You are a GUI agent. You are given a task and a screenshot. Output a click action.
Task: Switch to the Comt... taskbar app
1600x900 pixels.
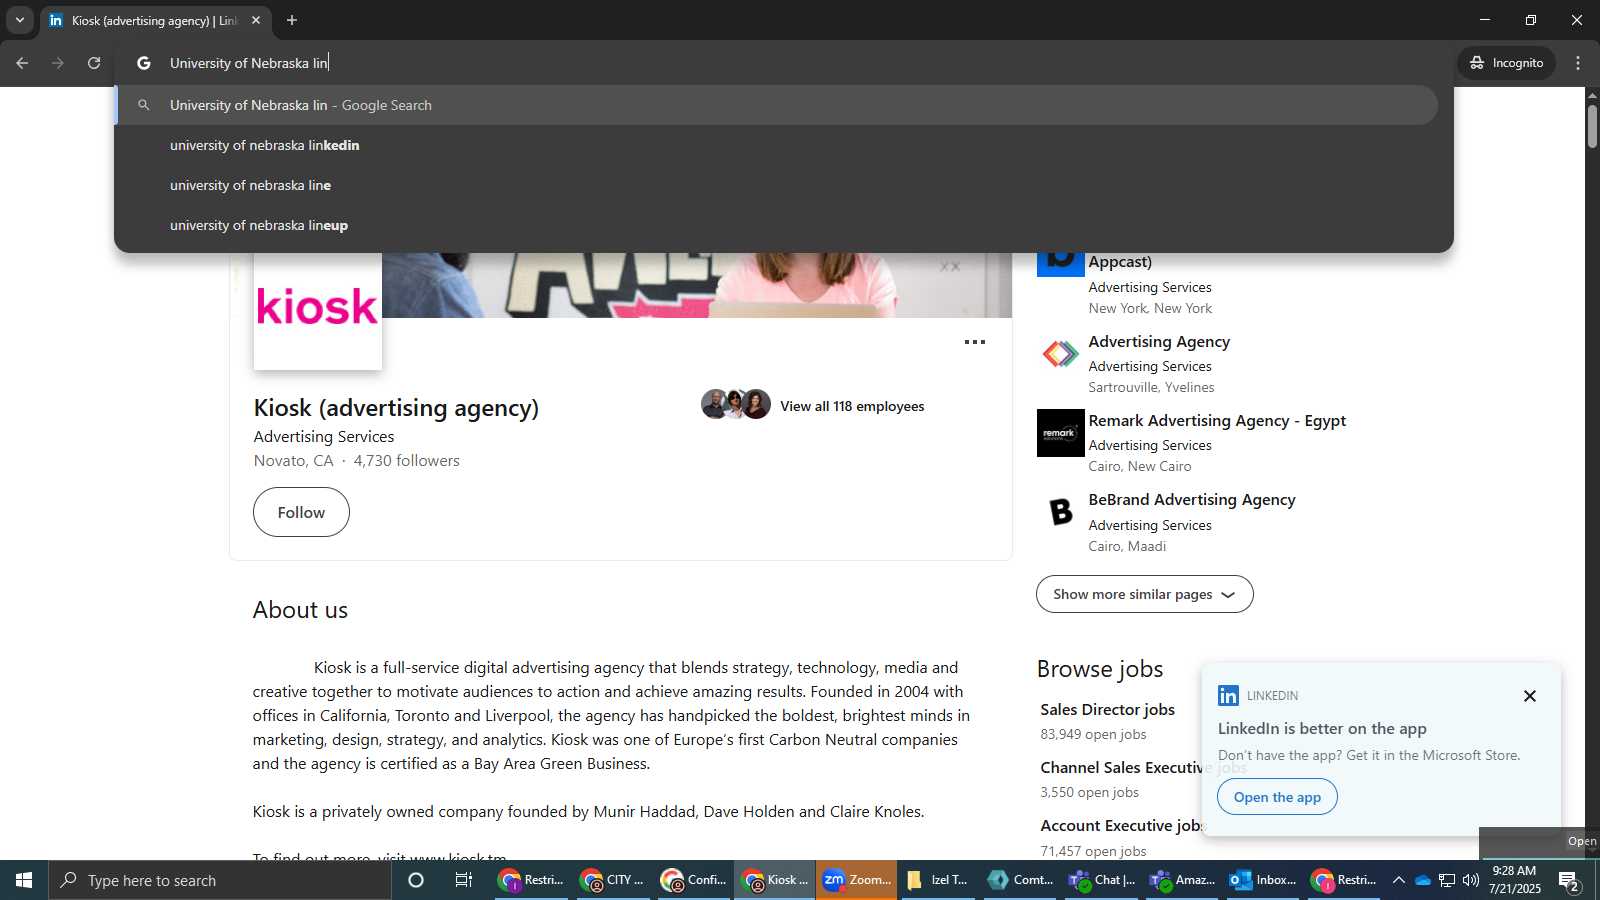coord(1019,880)
